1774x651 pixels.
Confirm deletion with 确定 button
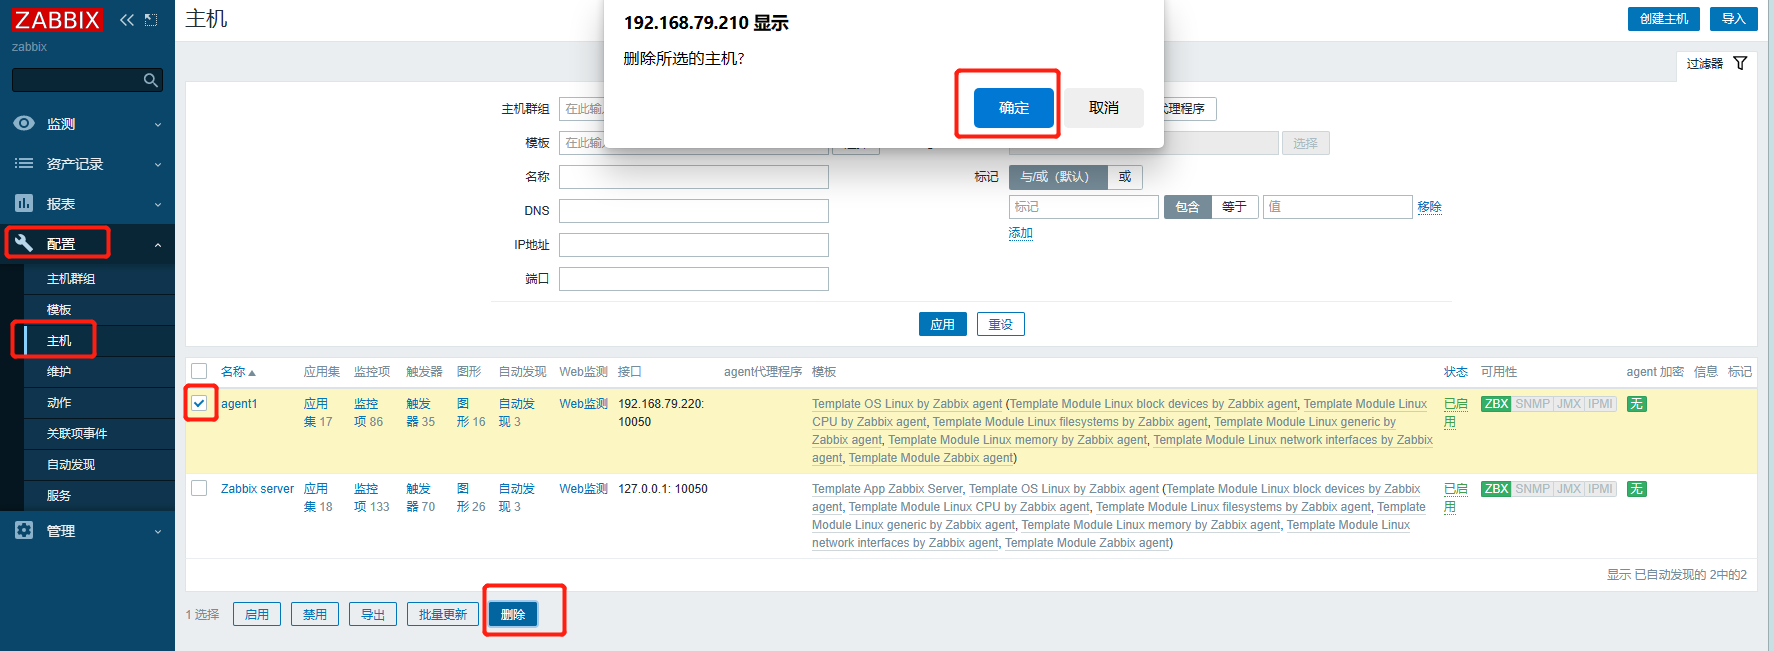coord(1014,108)
